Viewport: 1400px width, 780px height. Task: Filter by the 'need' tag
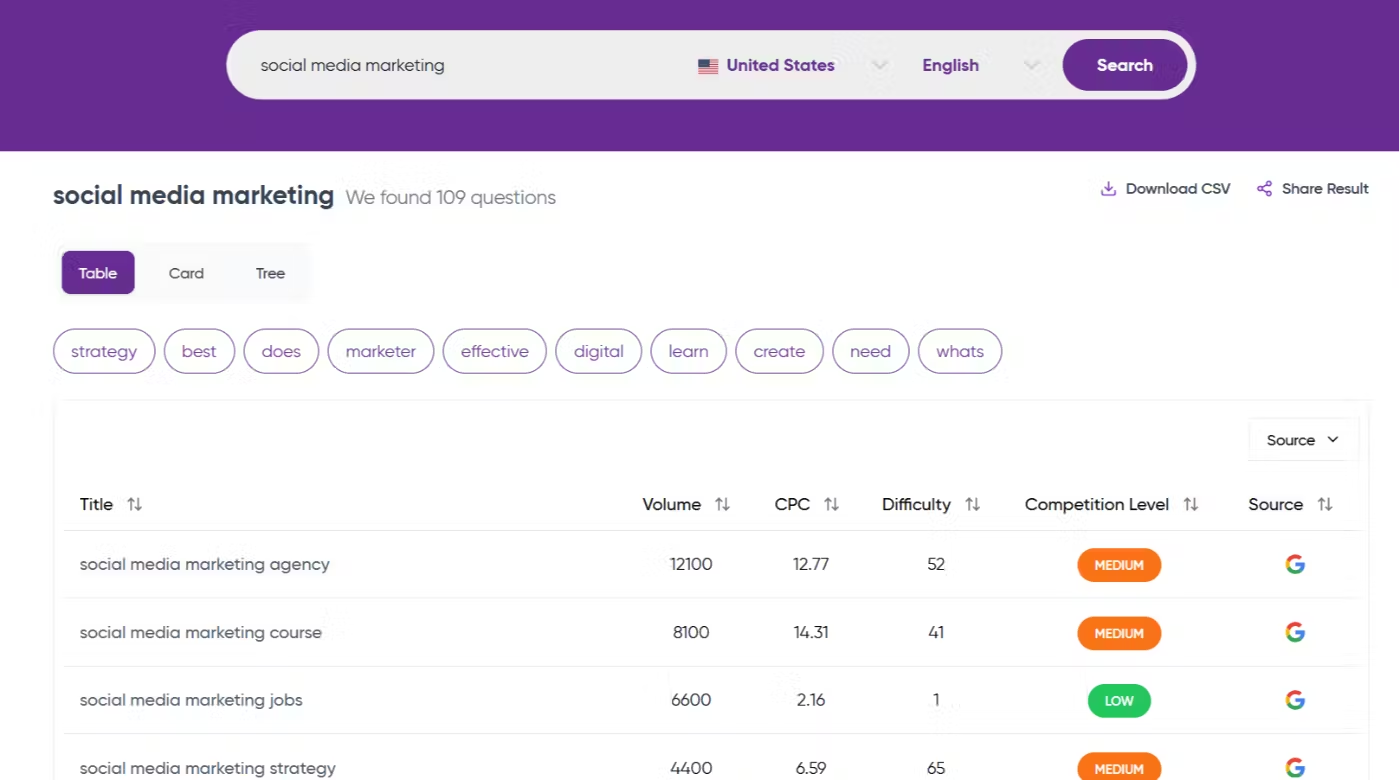click(870, 351)
